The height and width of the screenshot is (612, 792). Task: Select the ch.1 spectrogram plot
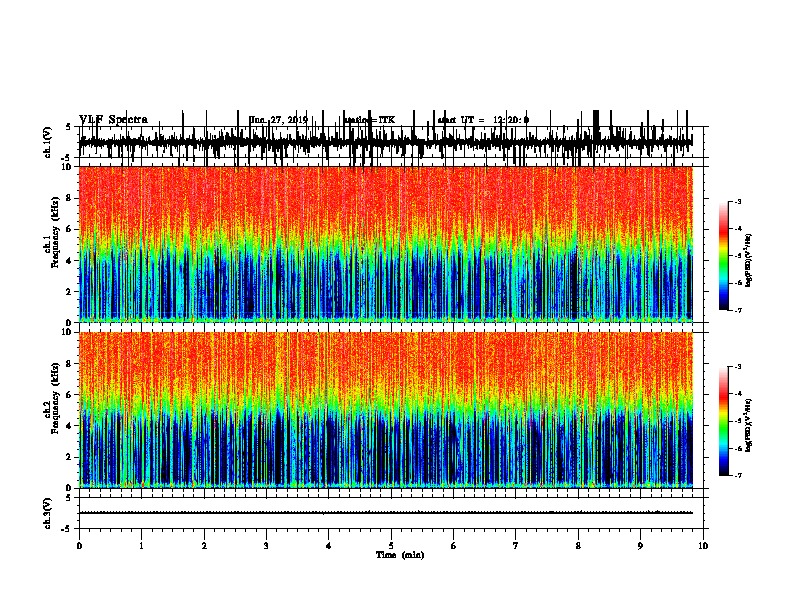tap(385, 244)
